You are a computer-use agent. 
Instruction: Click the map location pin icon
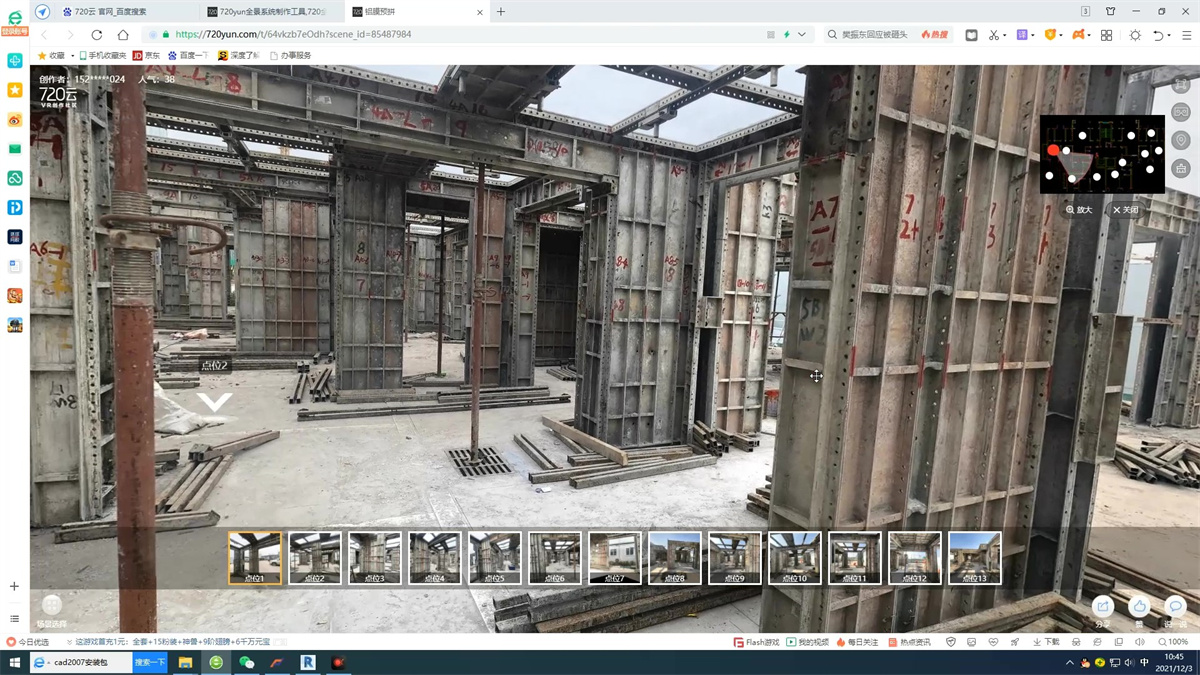(1181, 140)
